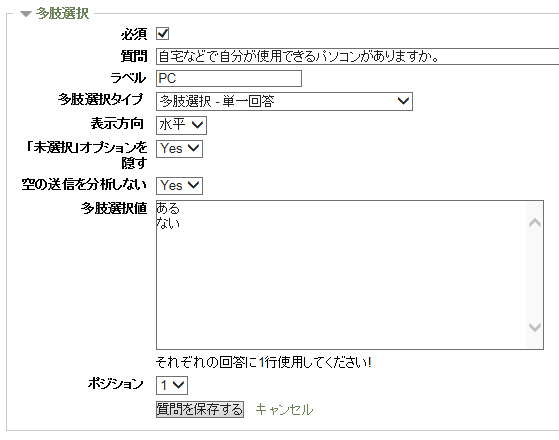Open the 表示方向 dropdown showing 水平
Screen dimensions: 559x440
(181, 125)
